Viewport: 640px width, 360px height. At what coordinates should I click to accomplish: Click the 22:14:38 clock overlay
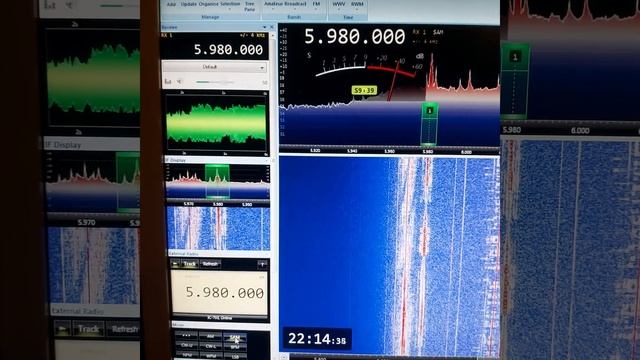pyautogui.click(x=317, y=339)
